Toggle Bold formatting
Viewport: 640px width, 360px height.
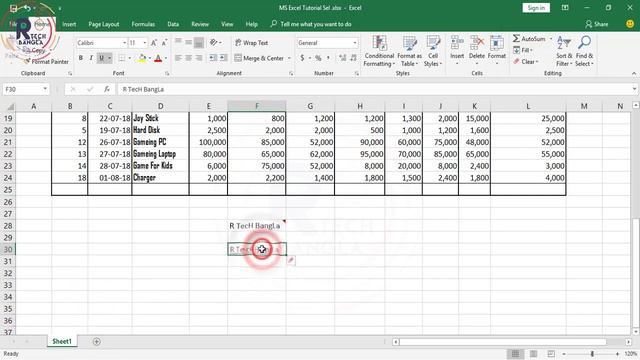[81, 58]
